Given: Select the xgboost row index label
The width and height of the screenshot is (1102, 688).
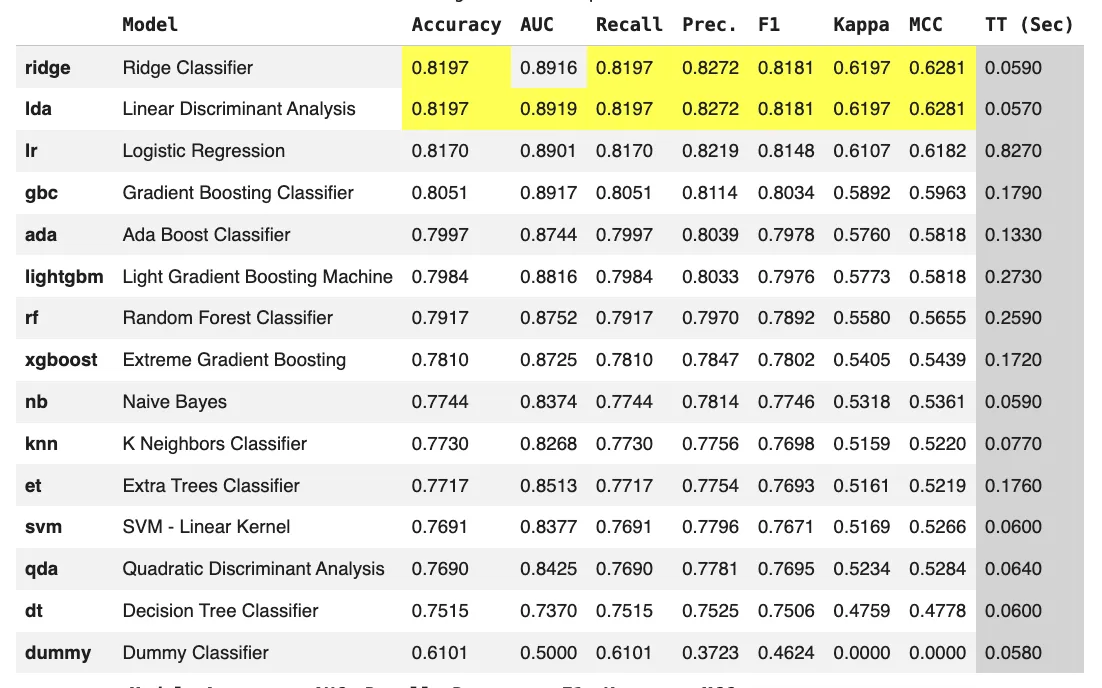Looking at the screenshot, I should [61, 360].
